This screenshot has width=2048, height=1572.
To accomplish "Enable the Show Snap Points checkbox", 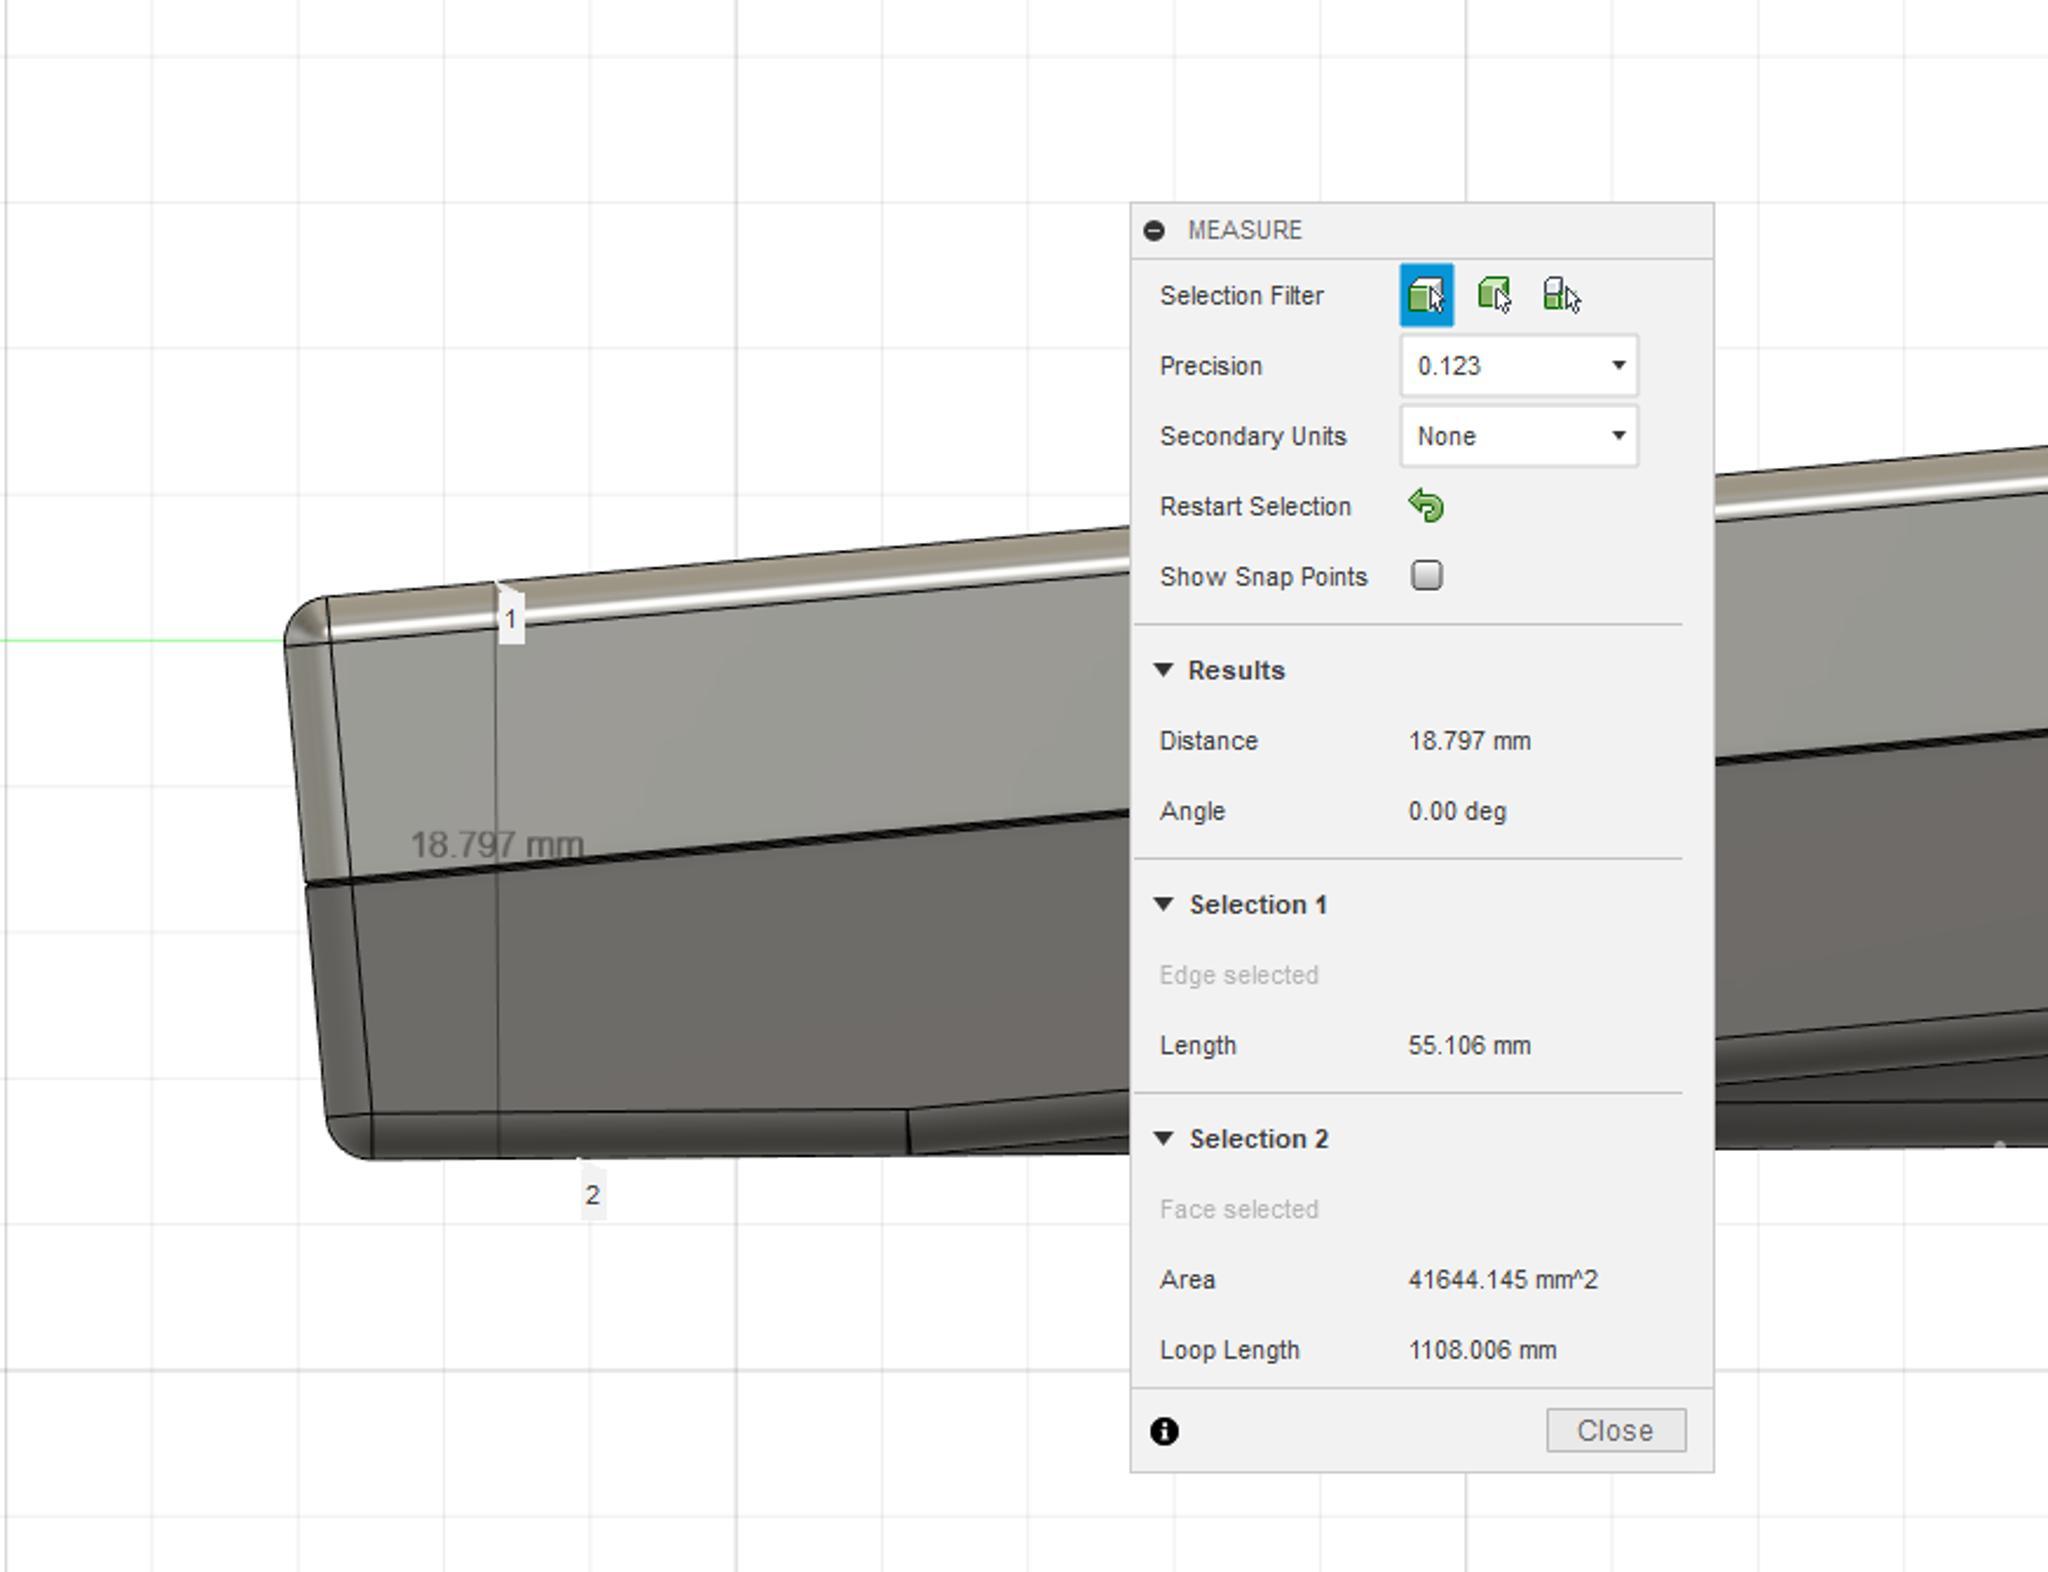I will point(1426,576).
